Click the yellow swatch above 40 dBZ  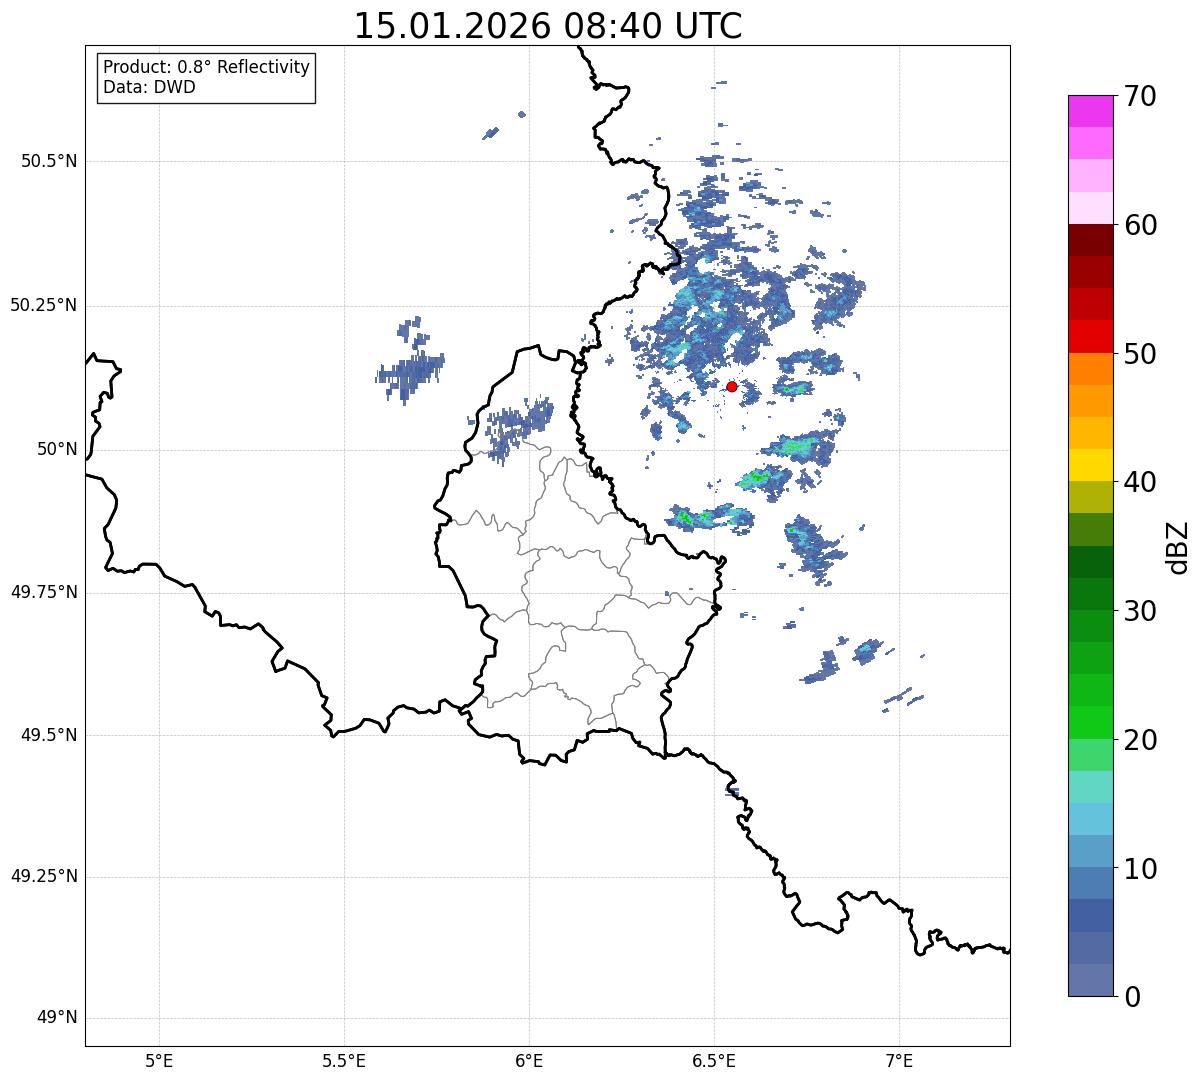(x=1090, y=465)
